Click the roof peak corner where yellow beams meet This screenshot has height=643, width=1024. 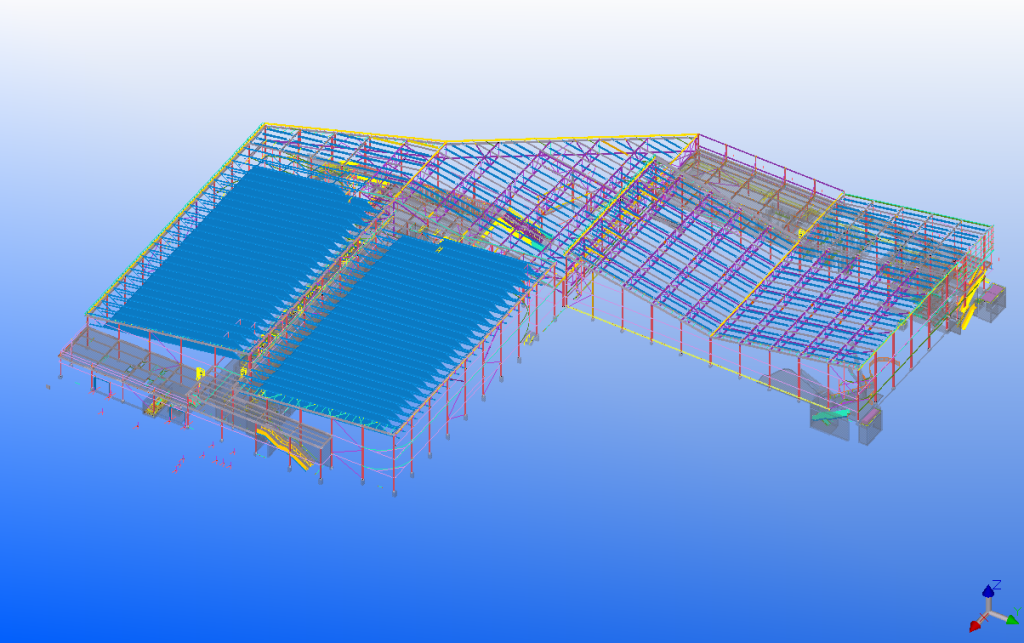coord(696,135)
